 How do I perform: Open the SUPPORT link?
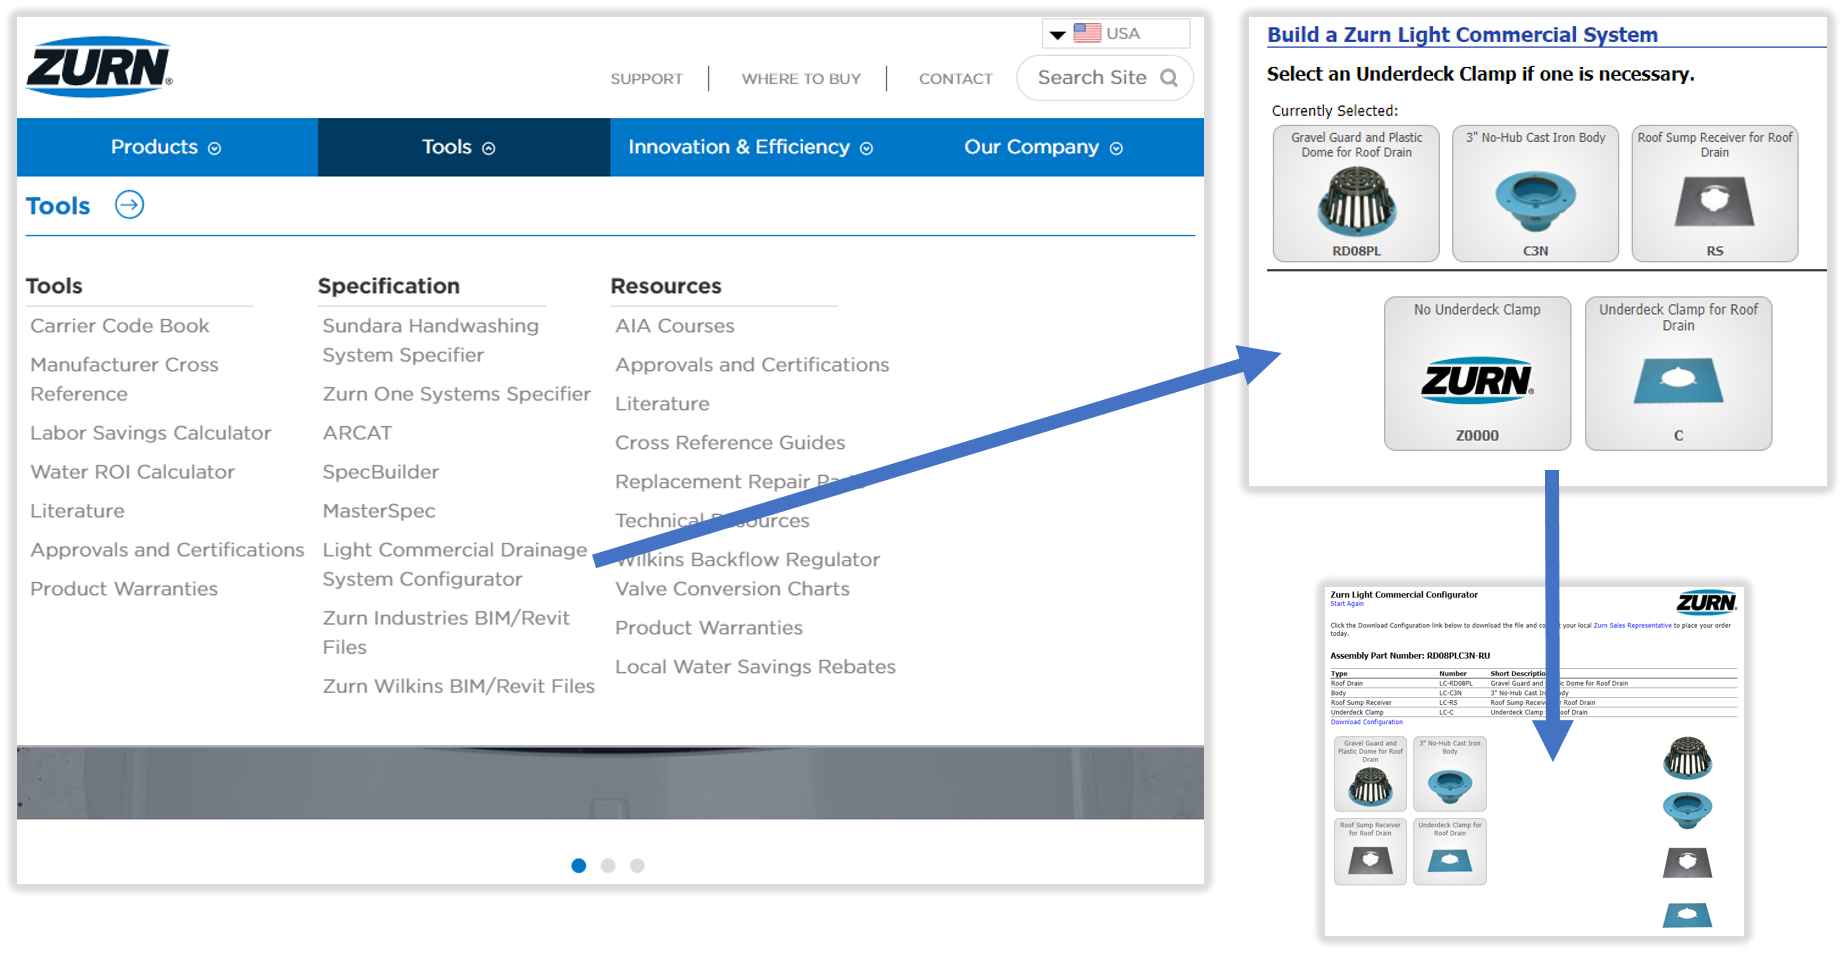pyautogui.click(x=646, y=79)
